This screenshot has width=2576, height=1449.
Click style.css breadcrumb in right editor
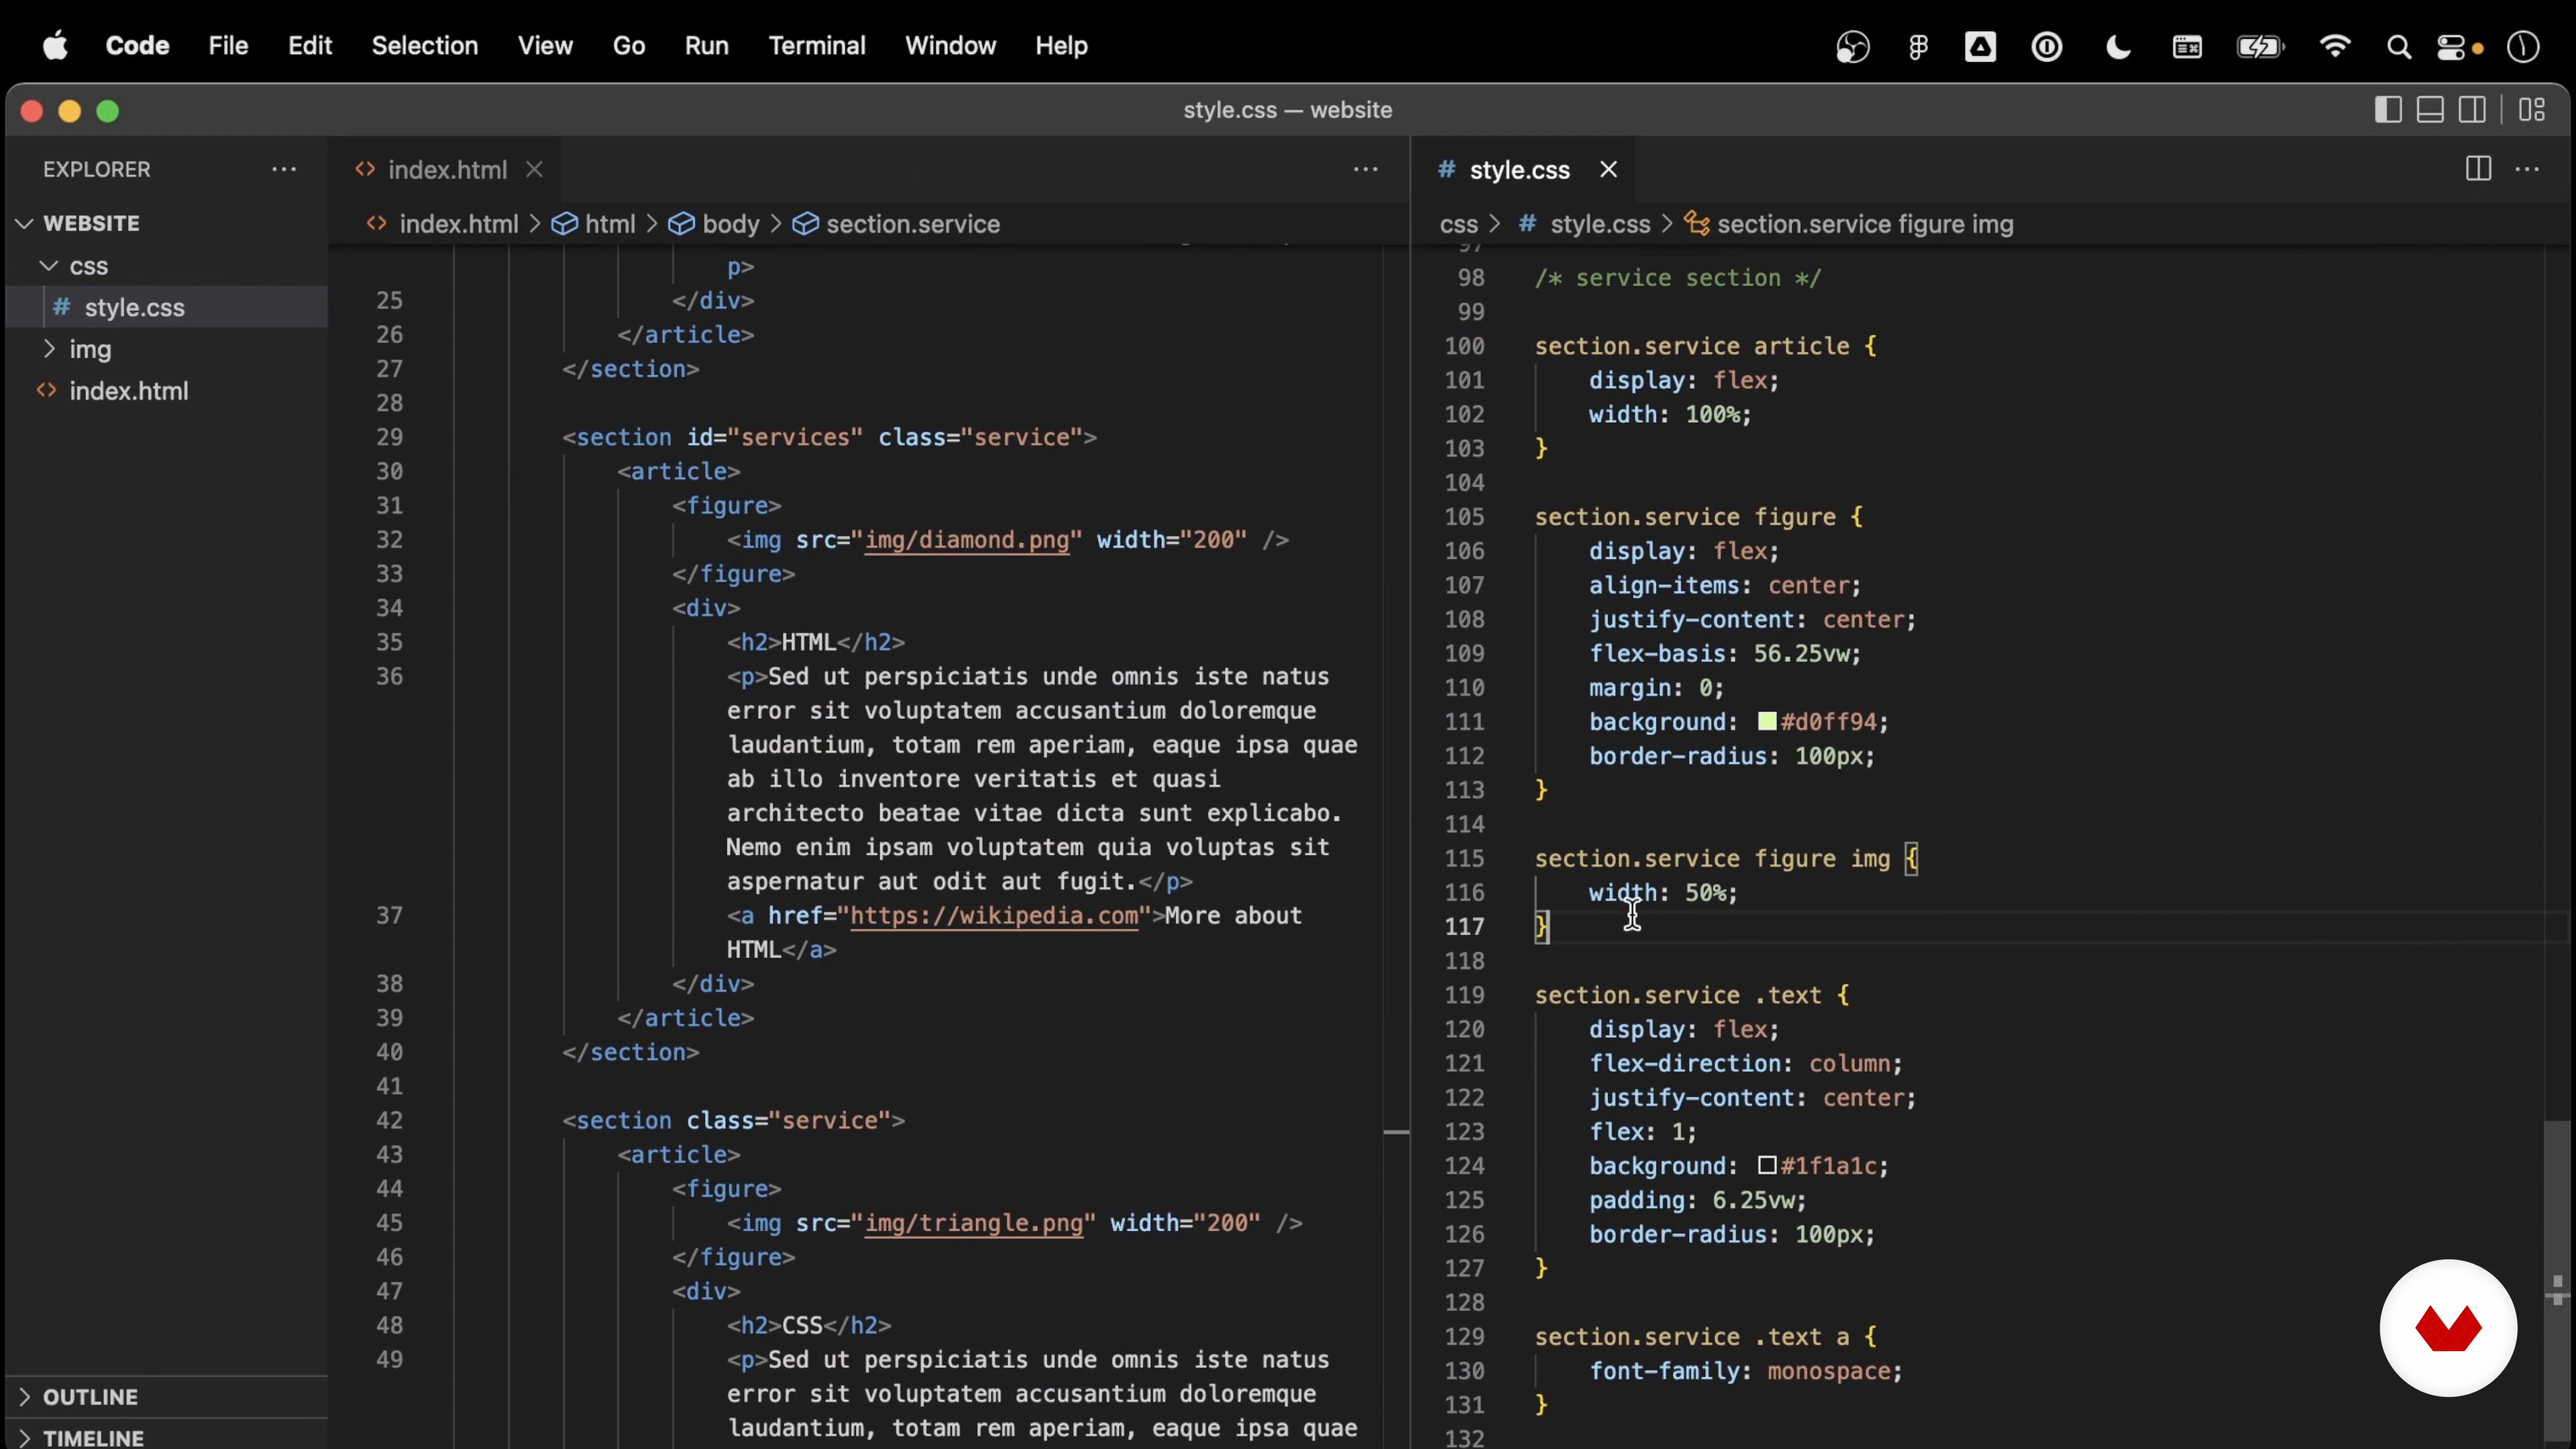coord(1600,224)
